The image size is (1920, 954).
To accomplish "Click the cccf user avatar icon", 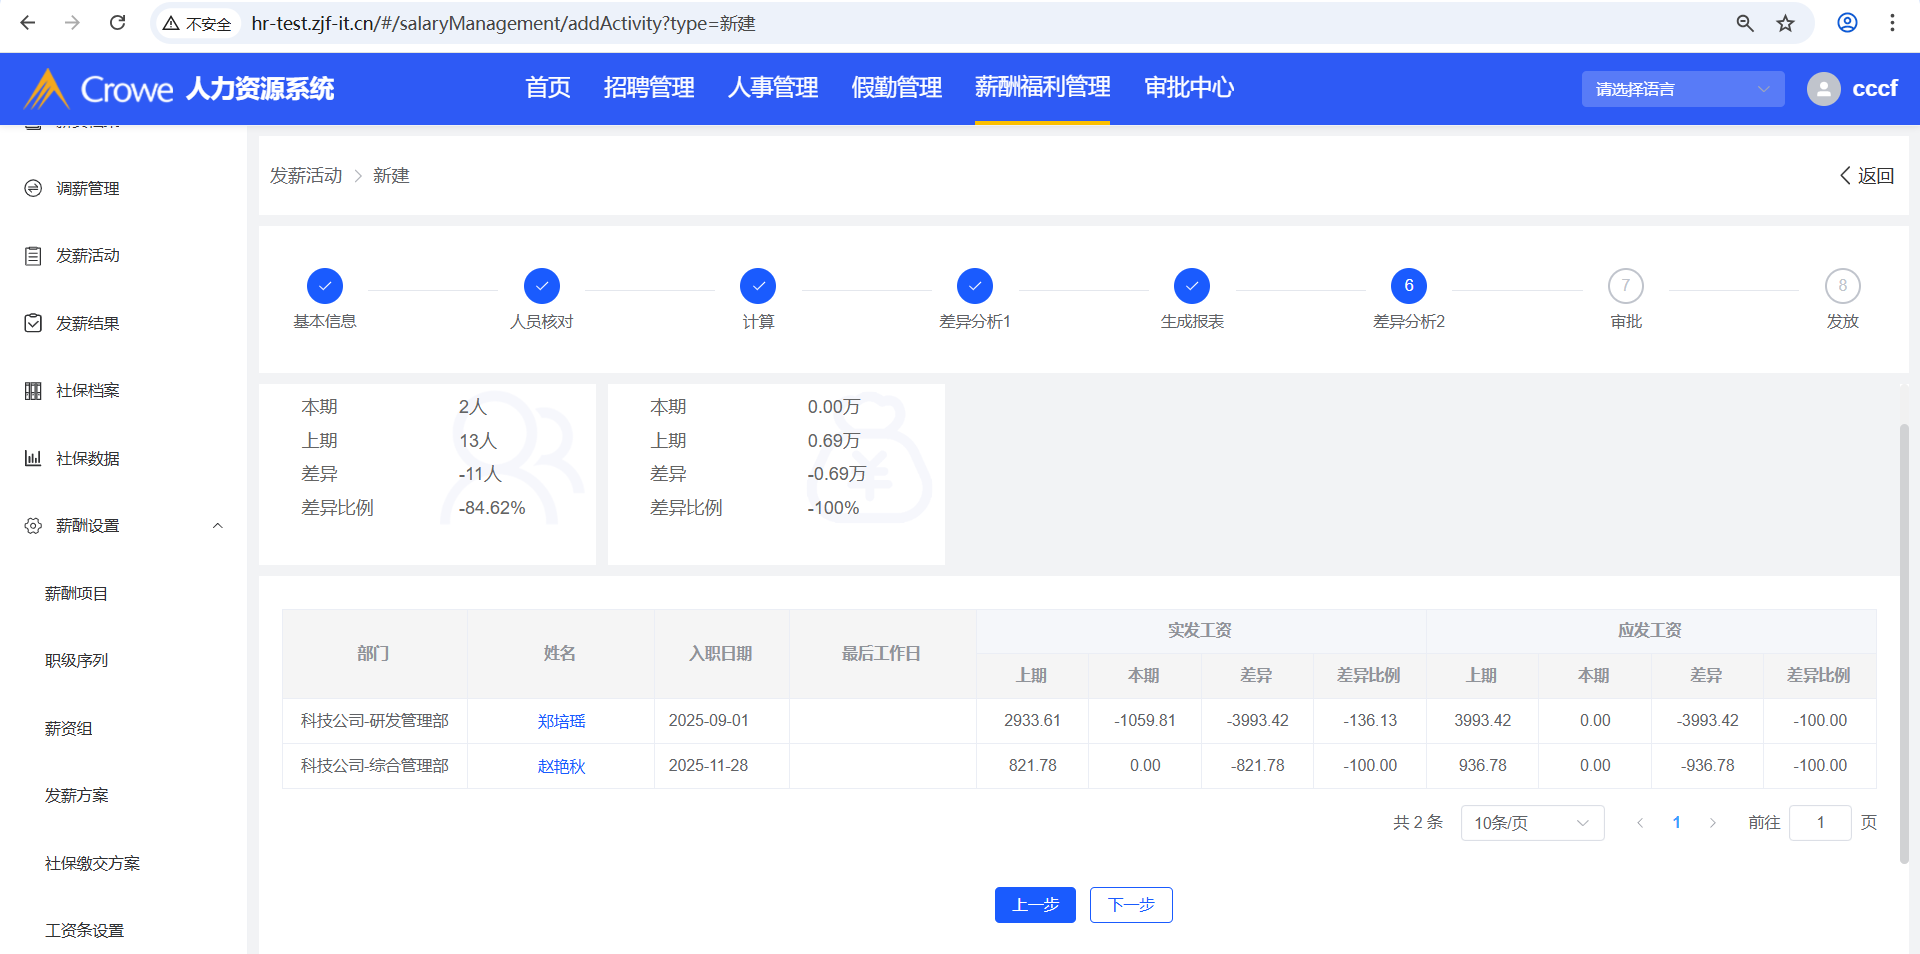I will (x=1823, y=89).
